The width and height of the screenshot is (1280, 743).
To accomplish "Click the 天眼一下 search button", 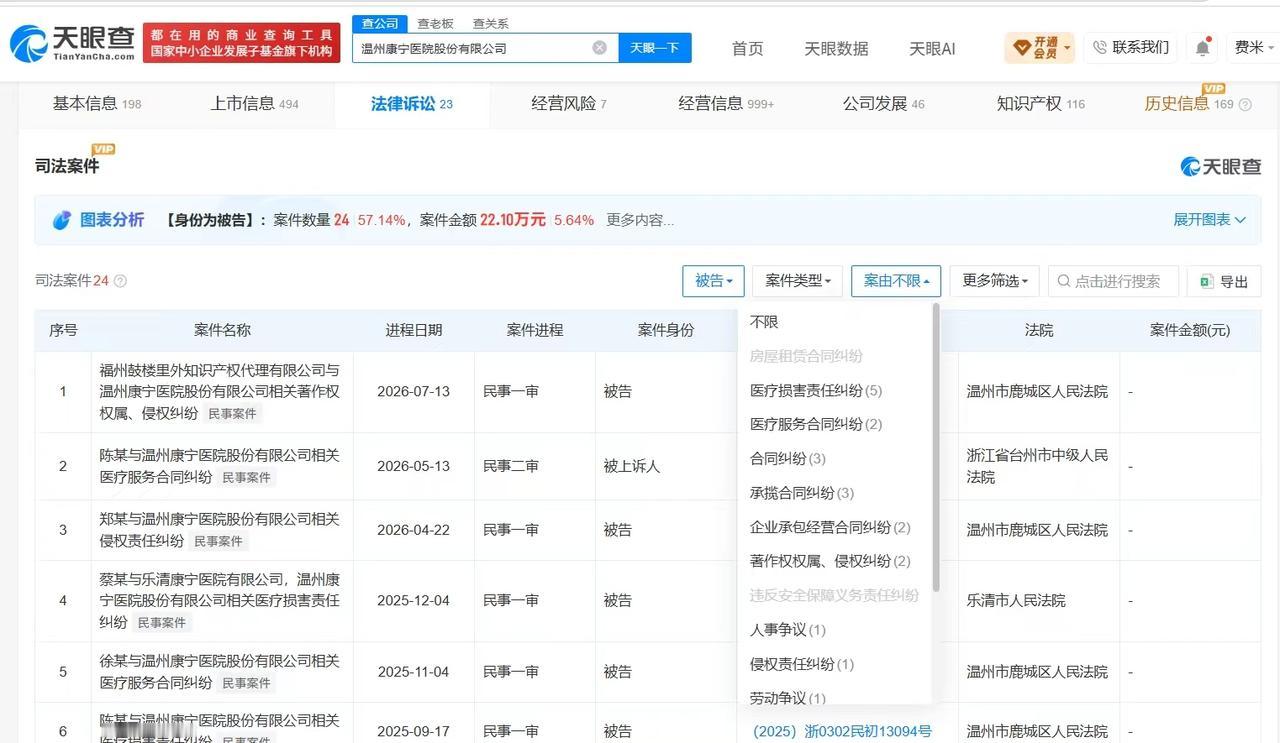I will click(x=655, y=47).
